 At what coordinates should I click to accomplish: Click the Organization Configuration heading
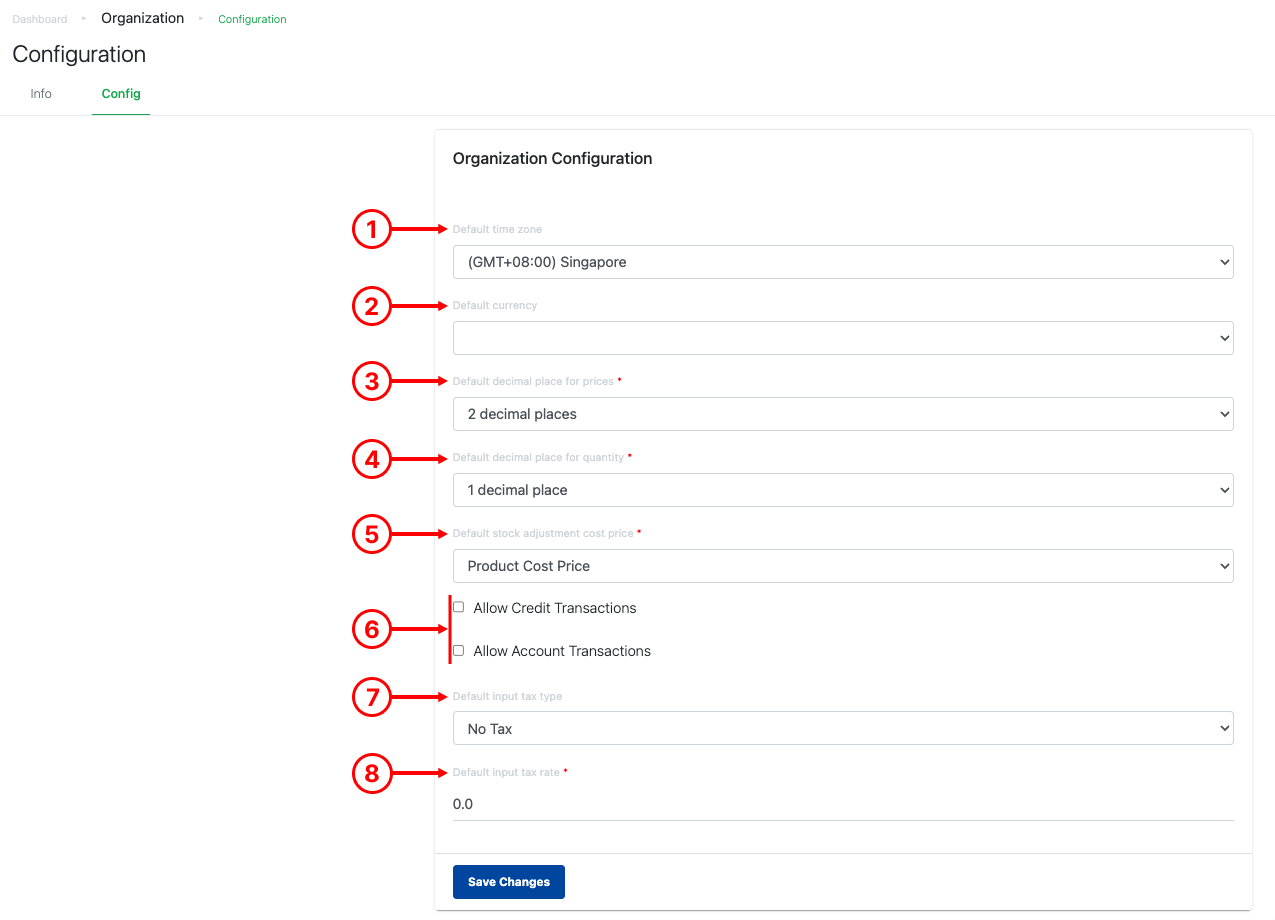click(x=553, y=158)
